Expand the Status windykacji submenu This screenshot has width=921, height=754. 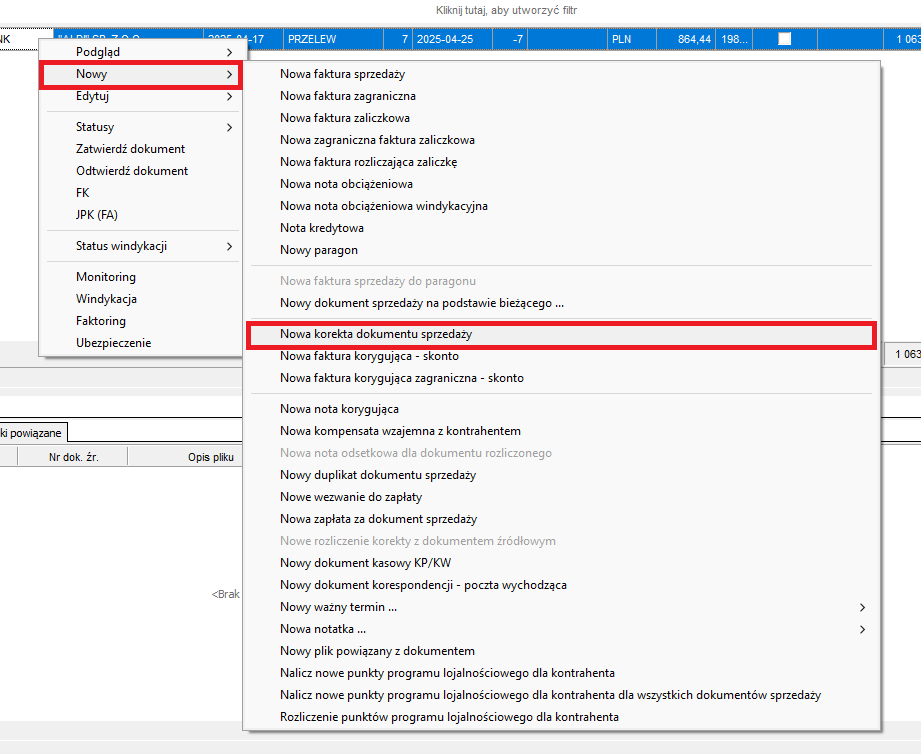tap(140, 246)
